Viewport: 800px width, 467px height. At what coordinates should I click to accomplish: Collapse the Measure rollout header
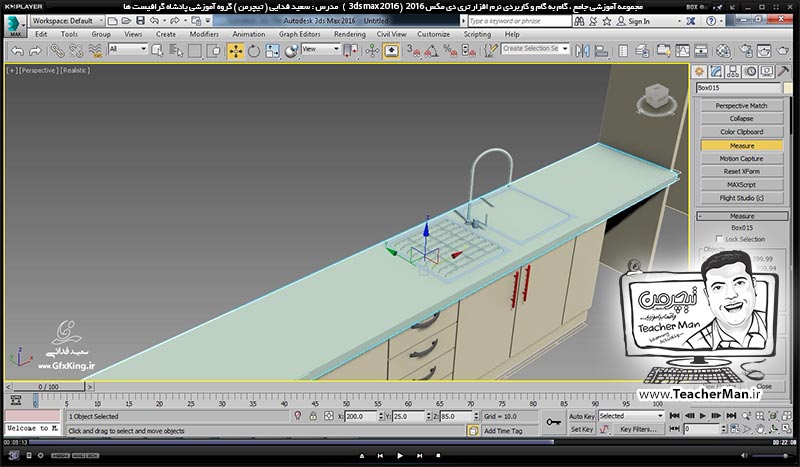point(742,216)
